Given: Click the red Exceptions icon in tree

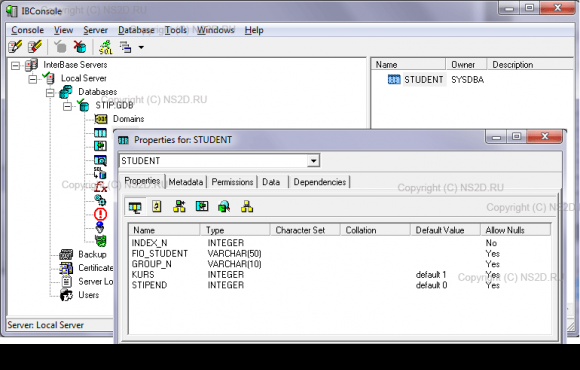Looking at the screenshot, I should (x=100, y=214).
